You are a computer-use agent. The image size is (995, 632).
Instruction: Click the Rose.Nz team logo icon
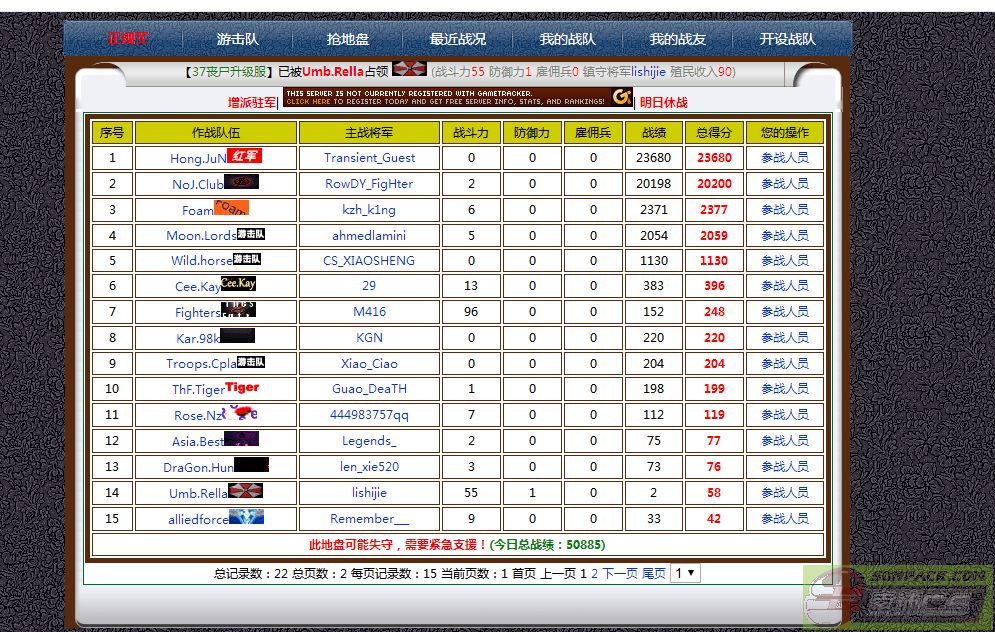240,413
